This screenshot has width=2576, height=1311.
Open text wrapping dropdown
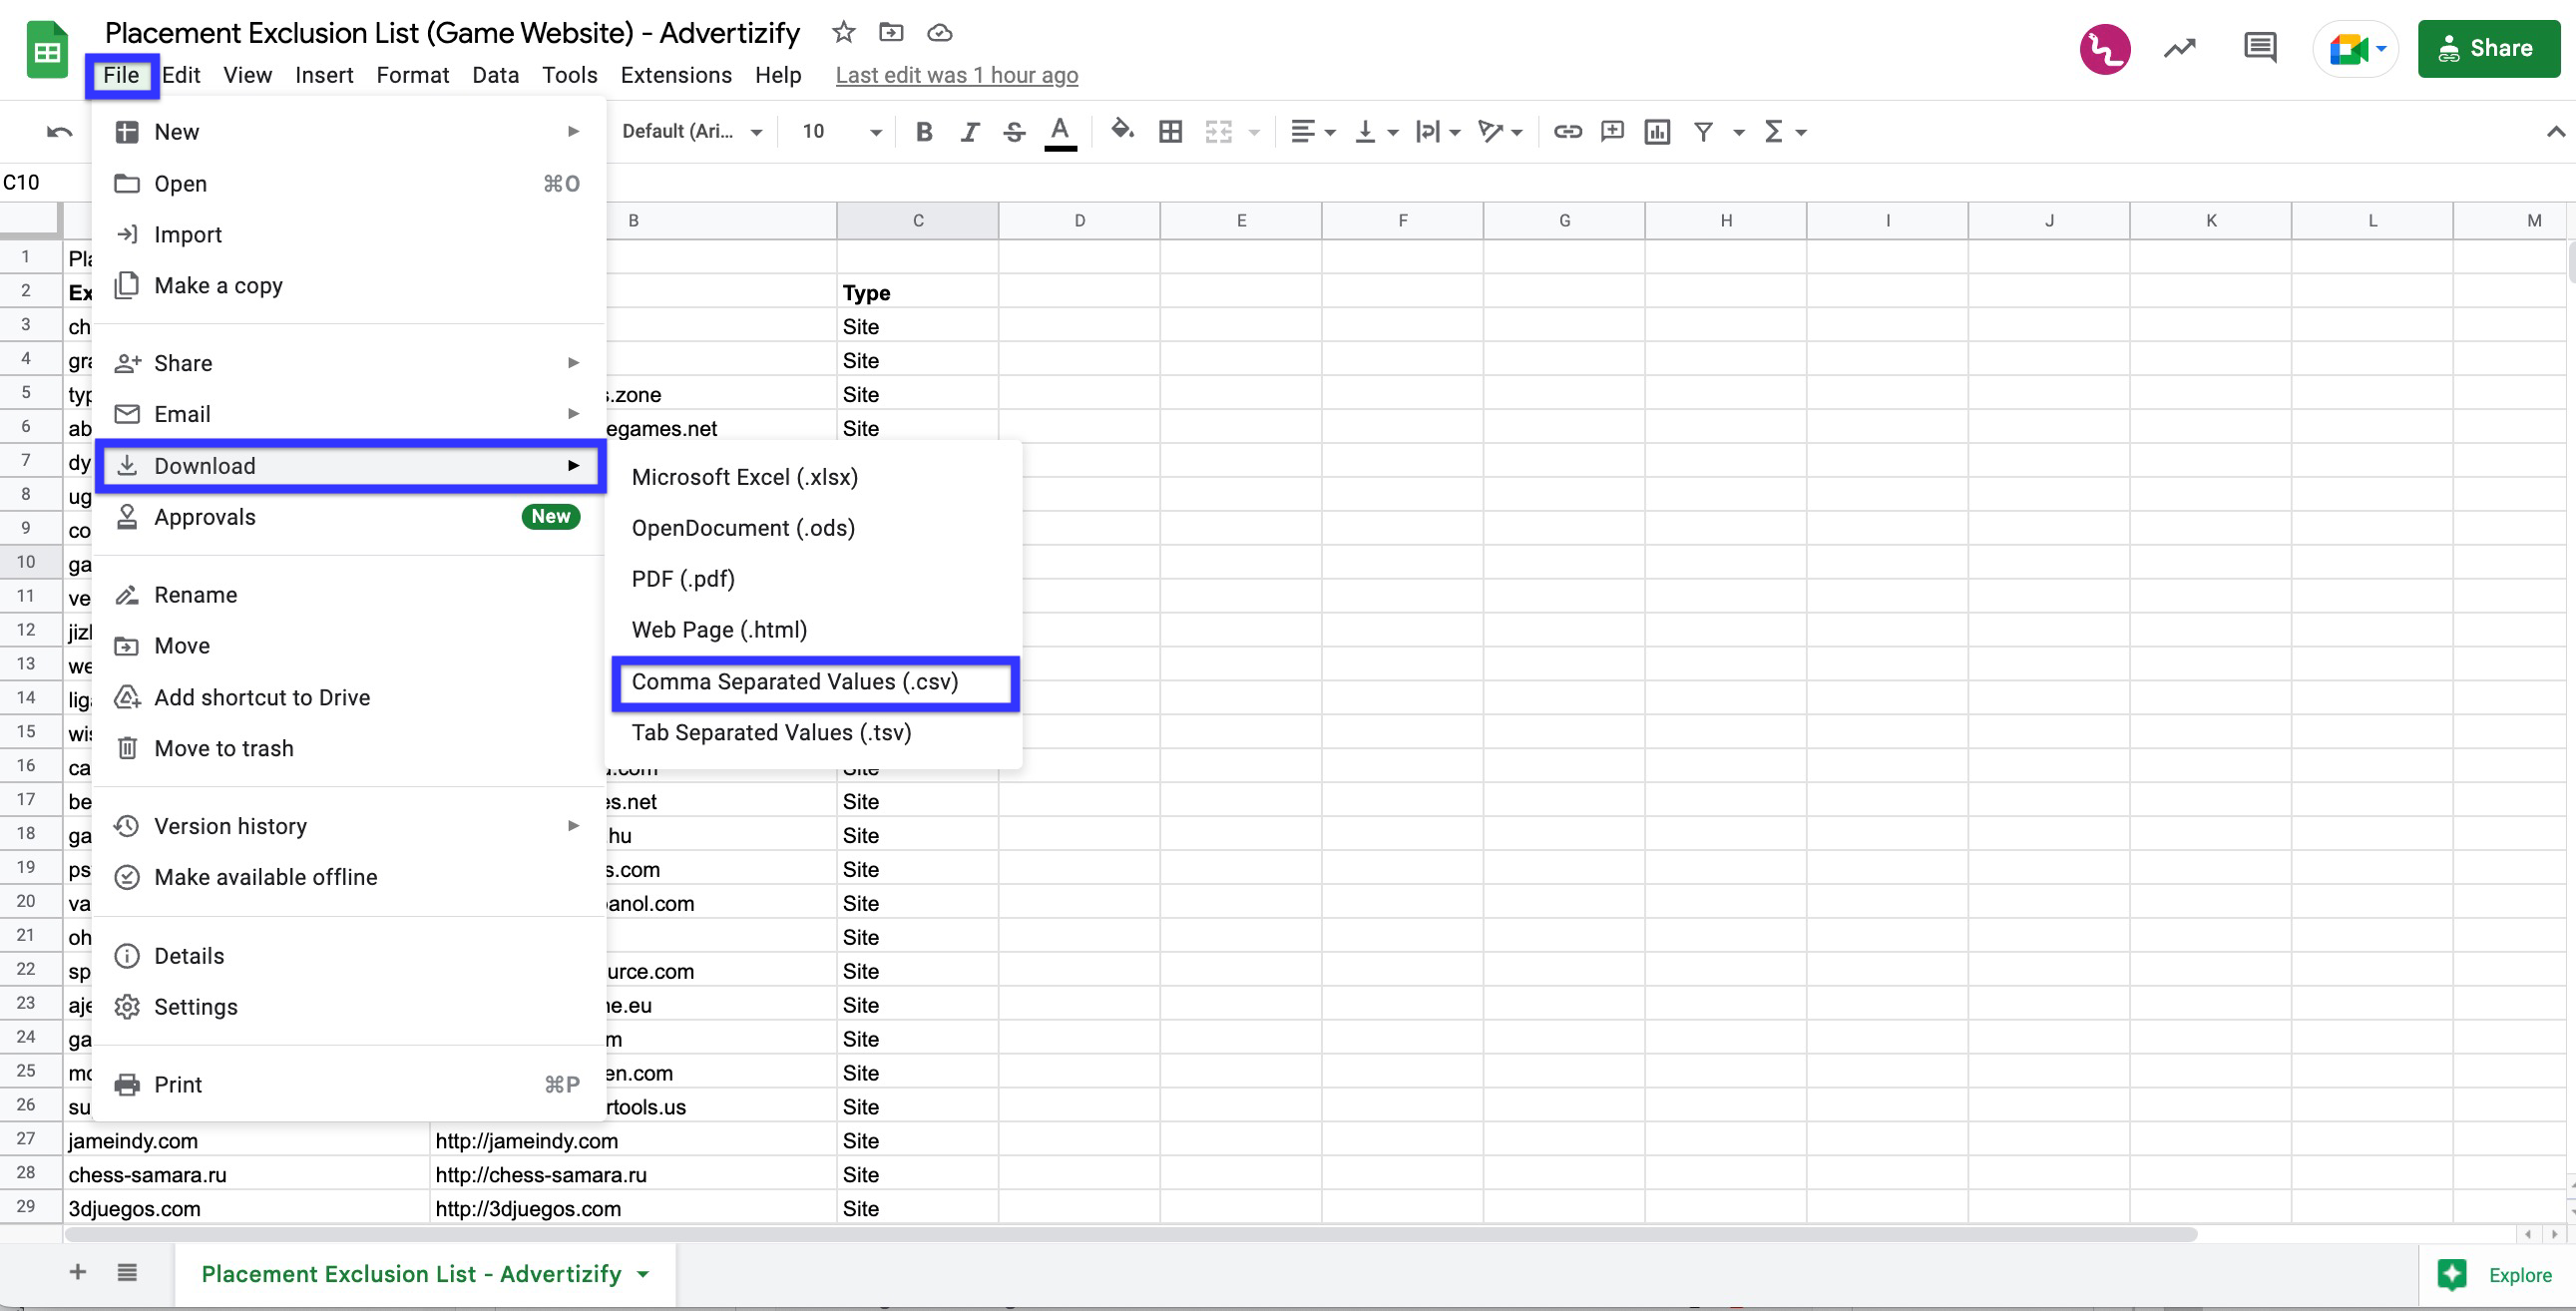(1439, 131)
